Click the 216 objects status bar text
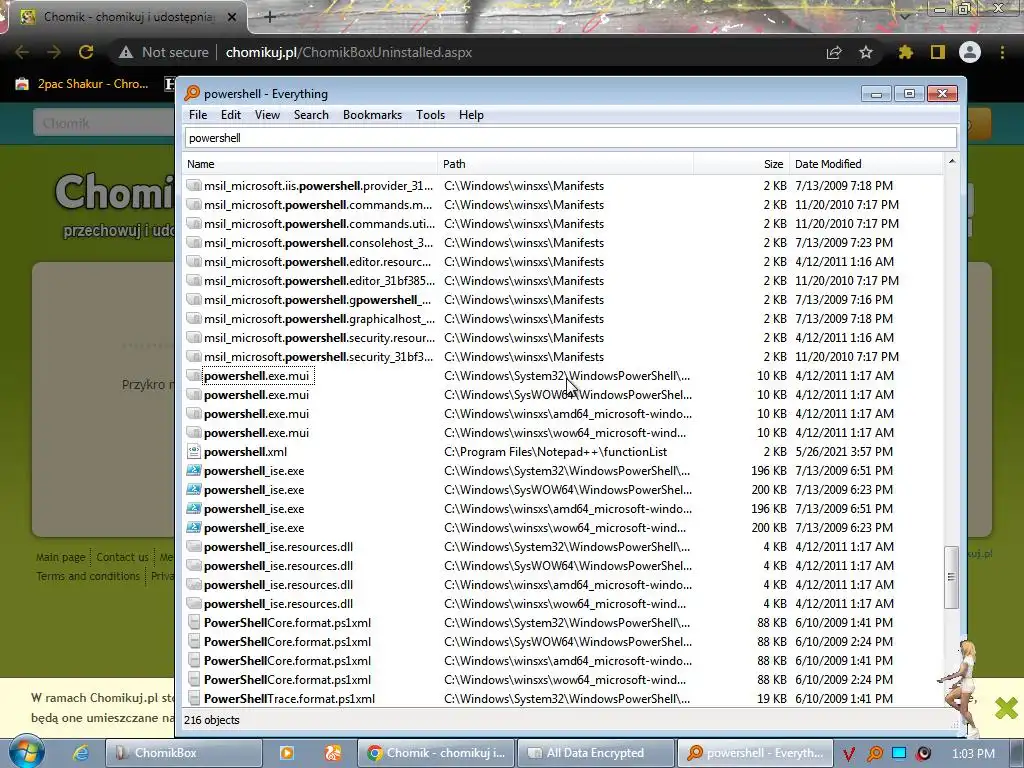The width and height of the screenshot is (1024, 768). coord(212,720)
